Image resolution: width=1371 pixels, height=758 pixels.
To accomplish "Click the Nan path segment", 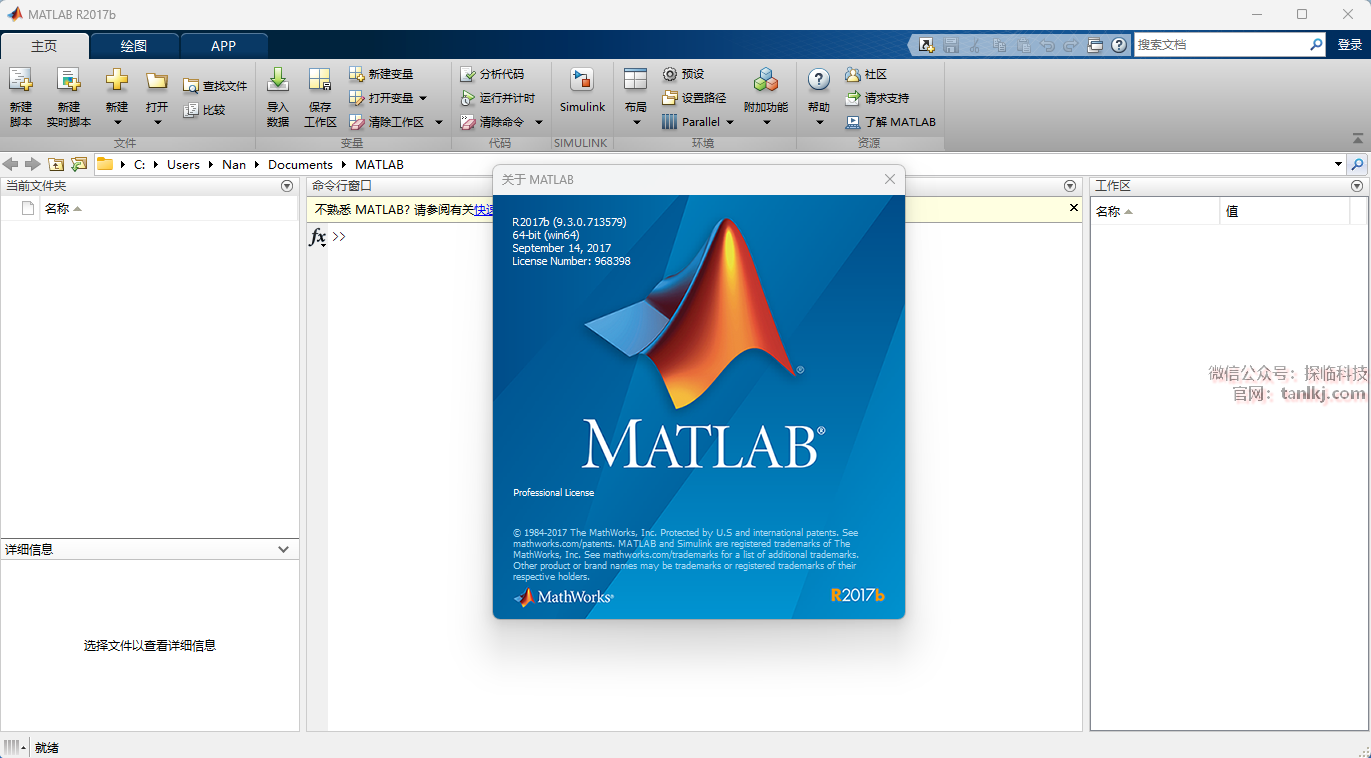I will point(234,164).
